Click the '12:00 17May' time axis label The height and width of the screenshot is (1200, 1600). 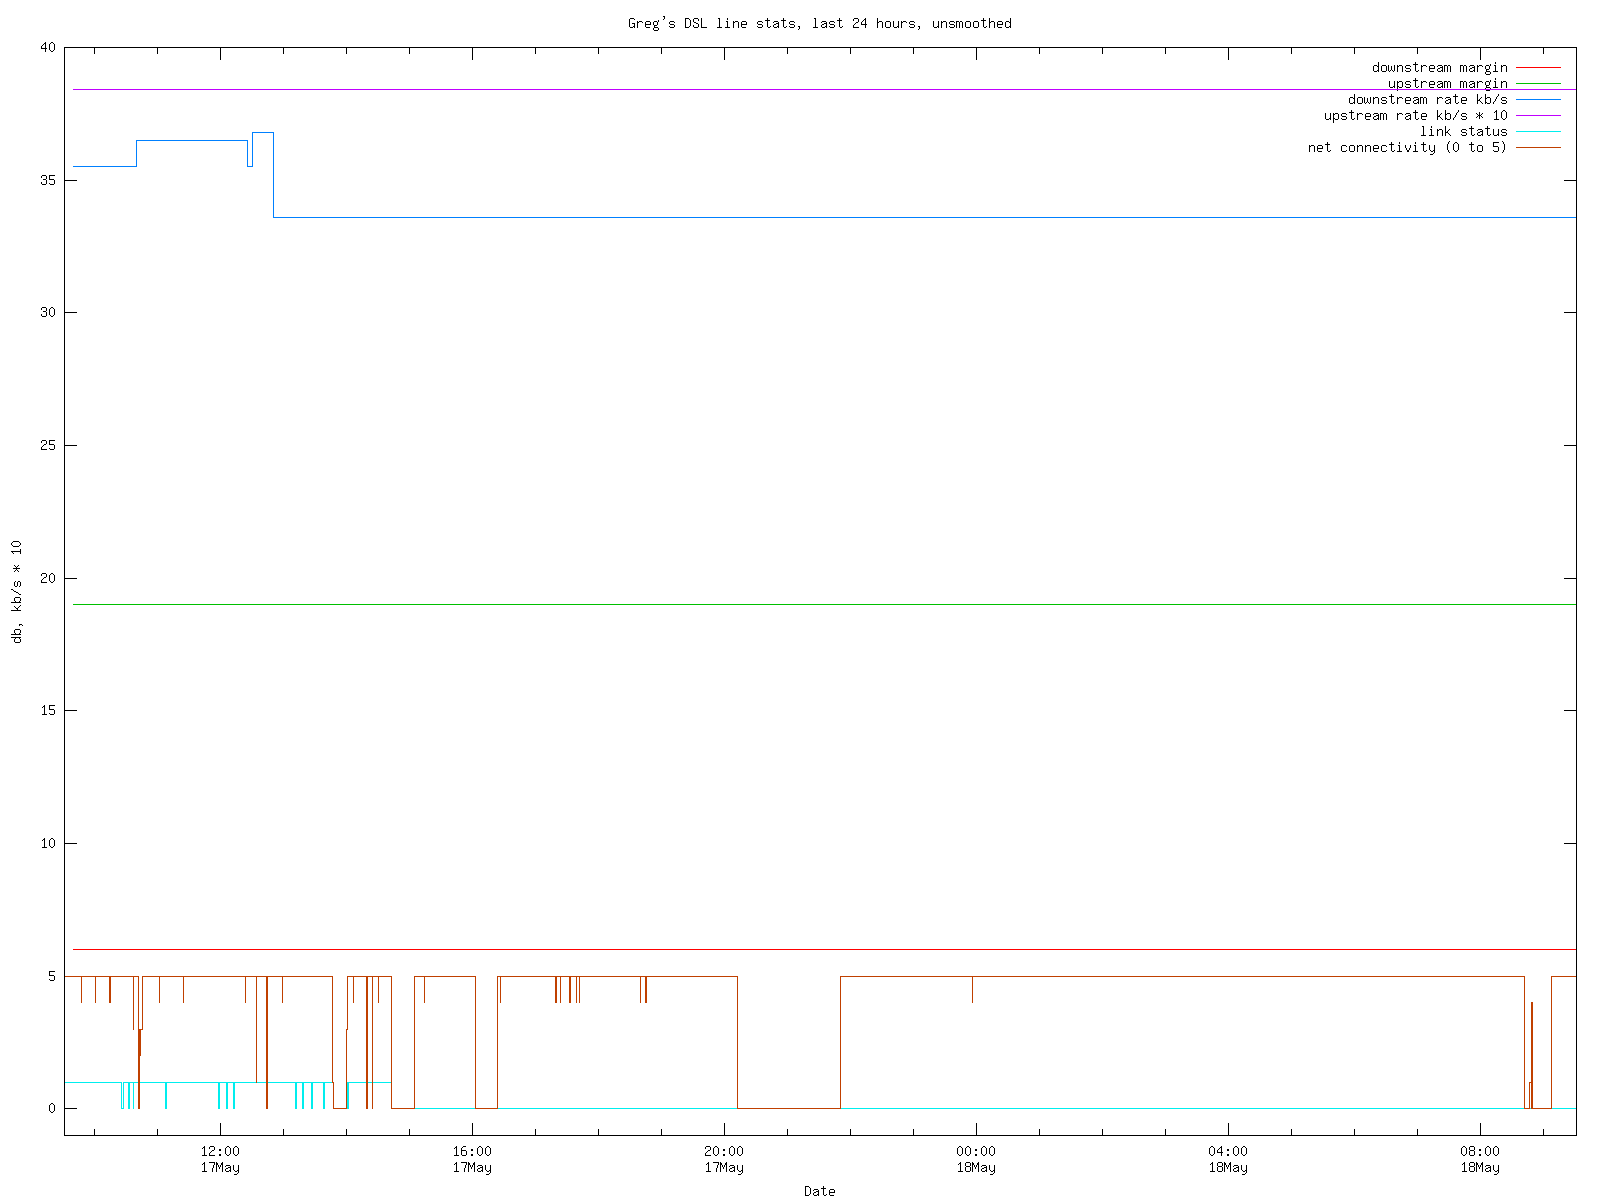pyautogui.click(x=220, y=1159)
